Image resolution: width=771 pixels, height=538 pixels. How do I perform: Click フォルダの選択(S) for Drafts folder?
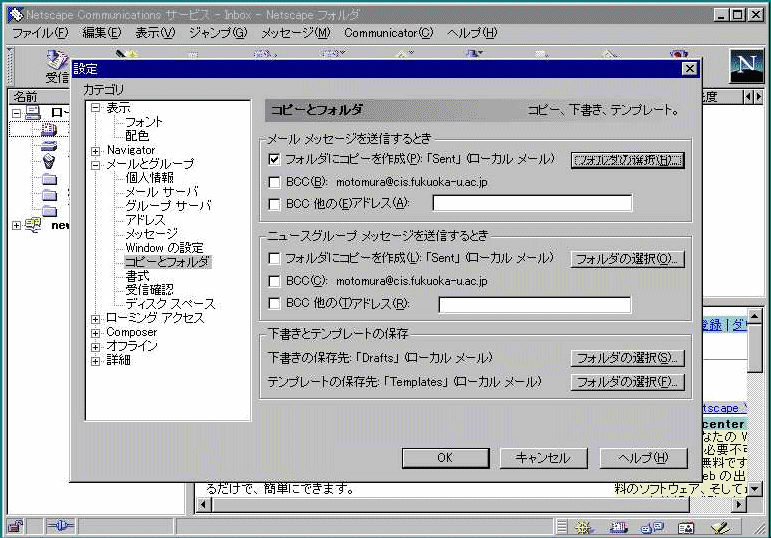pos(627,358)
